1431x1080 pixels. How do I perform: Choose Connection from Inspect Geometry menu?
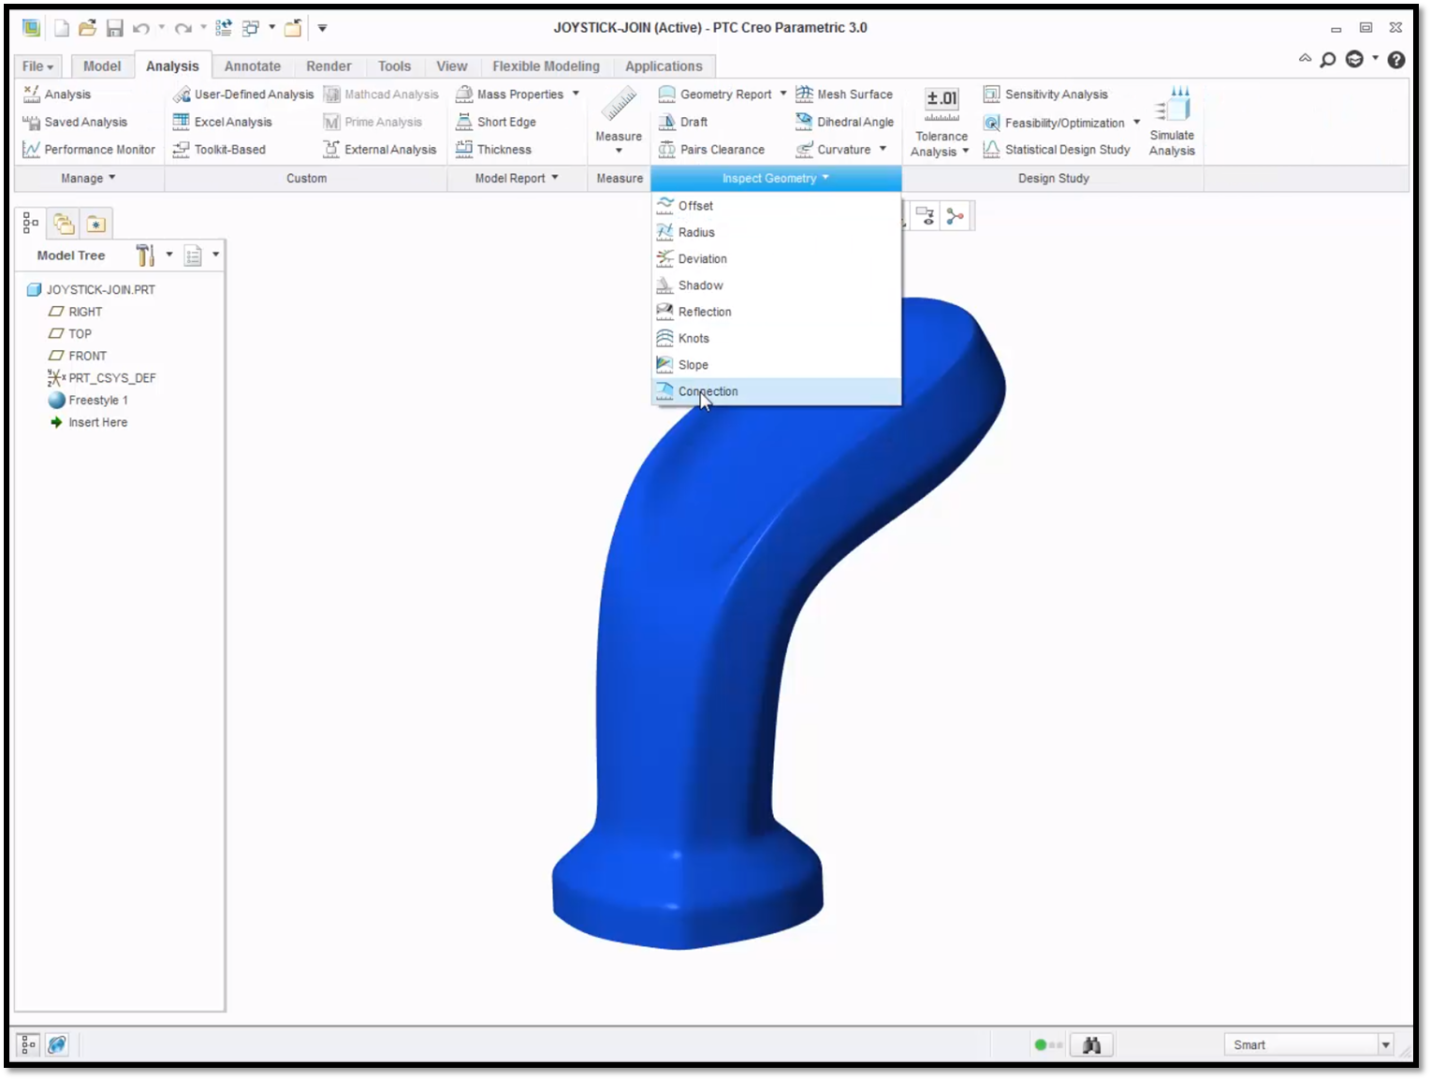(x=776, y=392)
